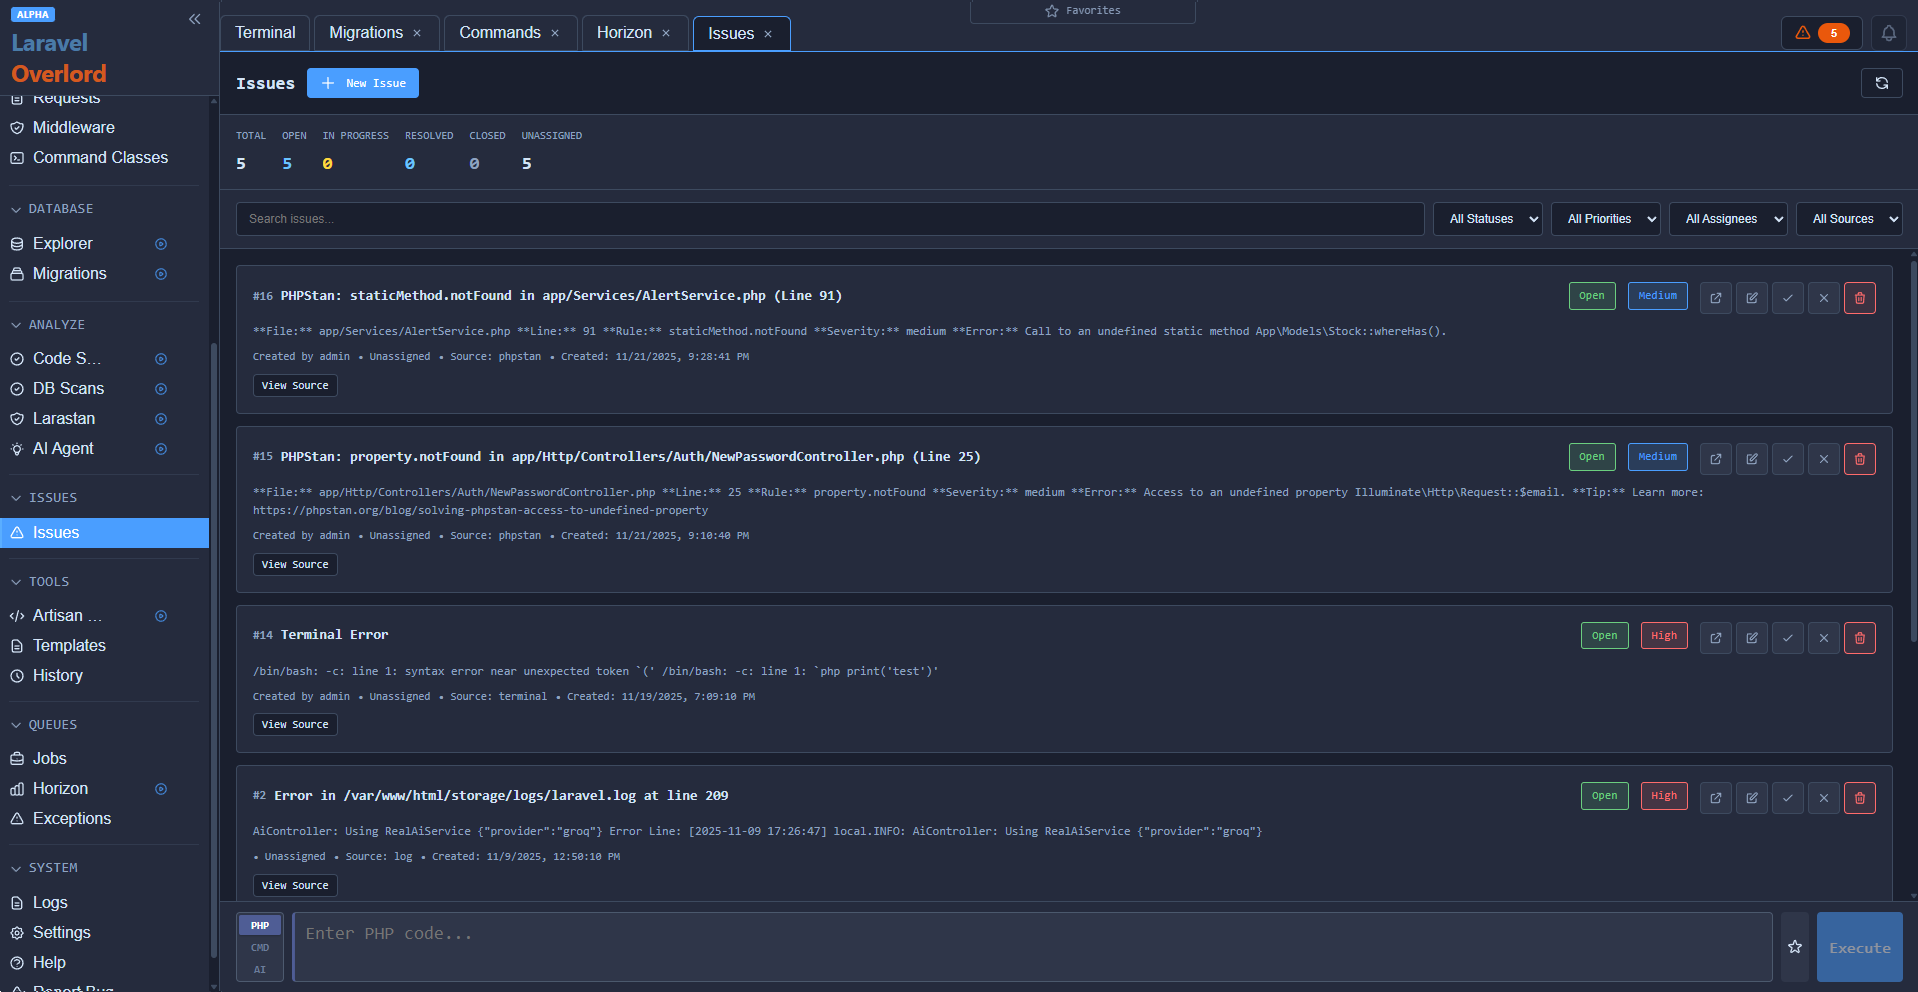
Task: Switch to the Terminal tab
Action: pyautogui.click(x=264, y=32)
